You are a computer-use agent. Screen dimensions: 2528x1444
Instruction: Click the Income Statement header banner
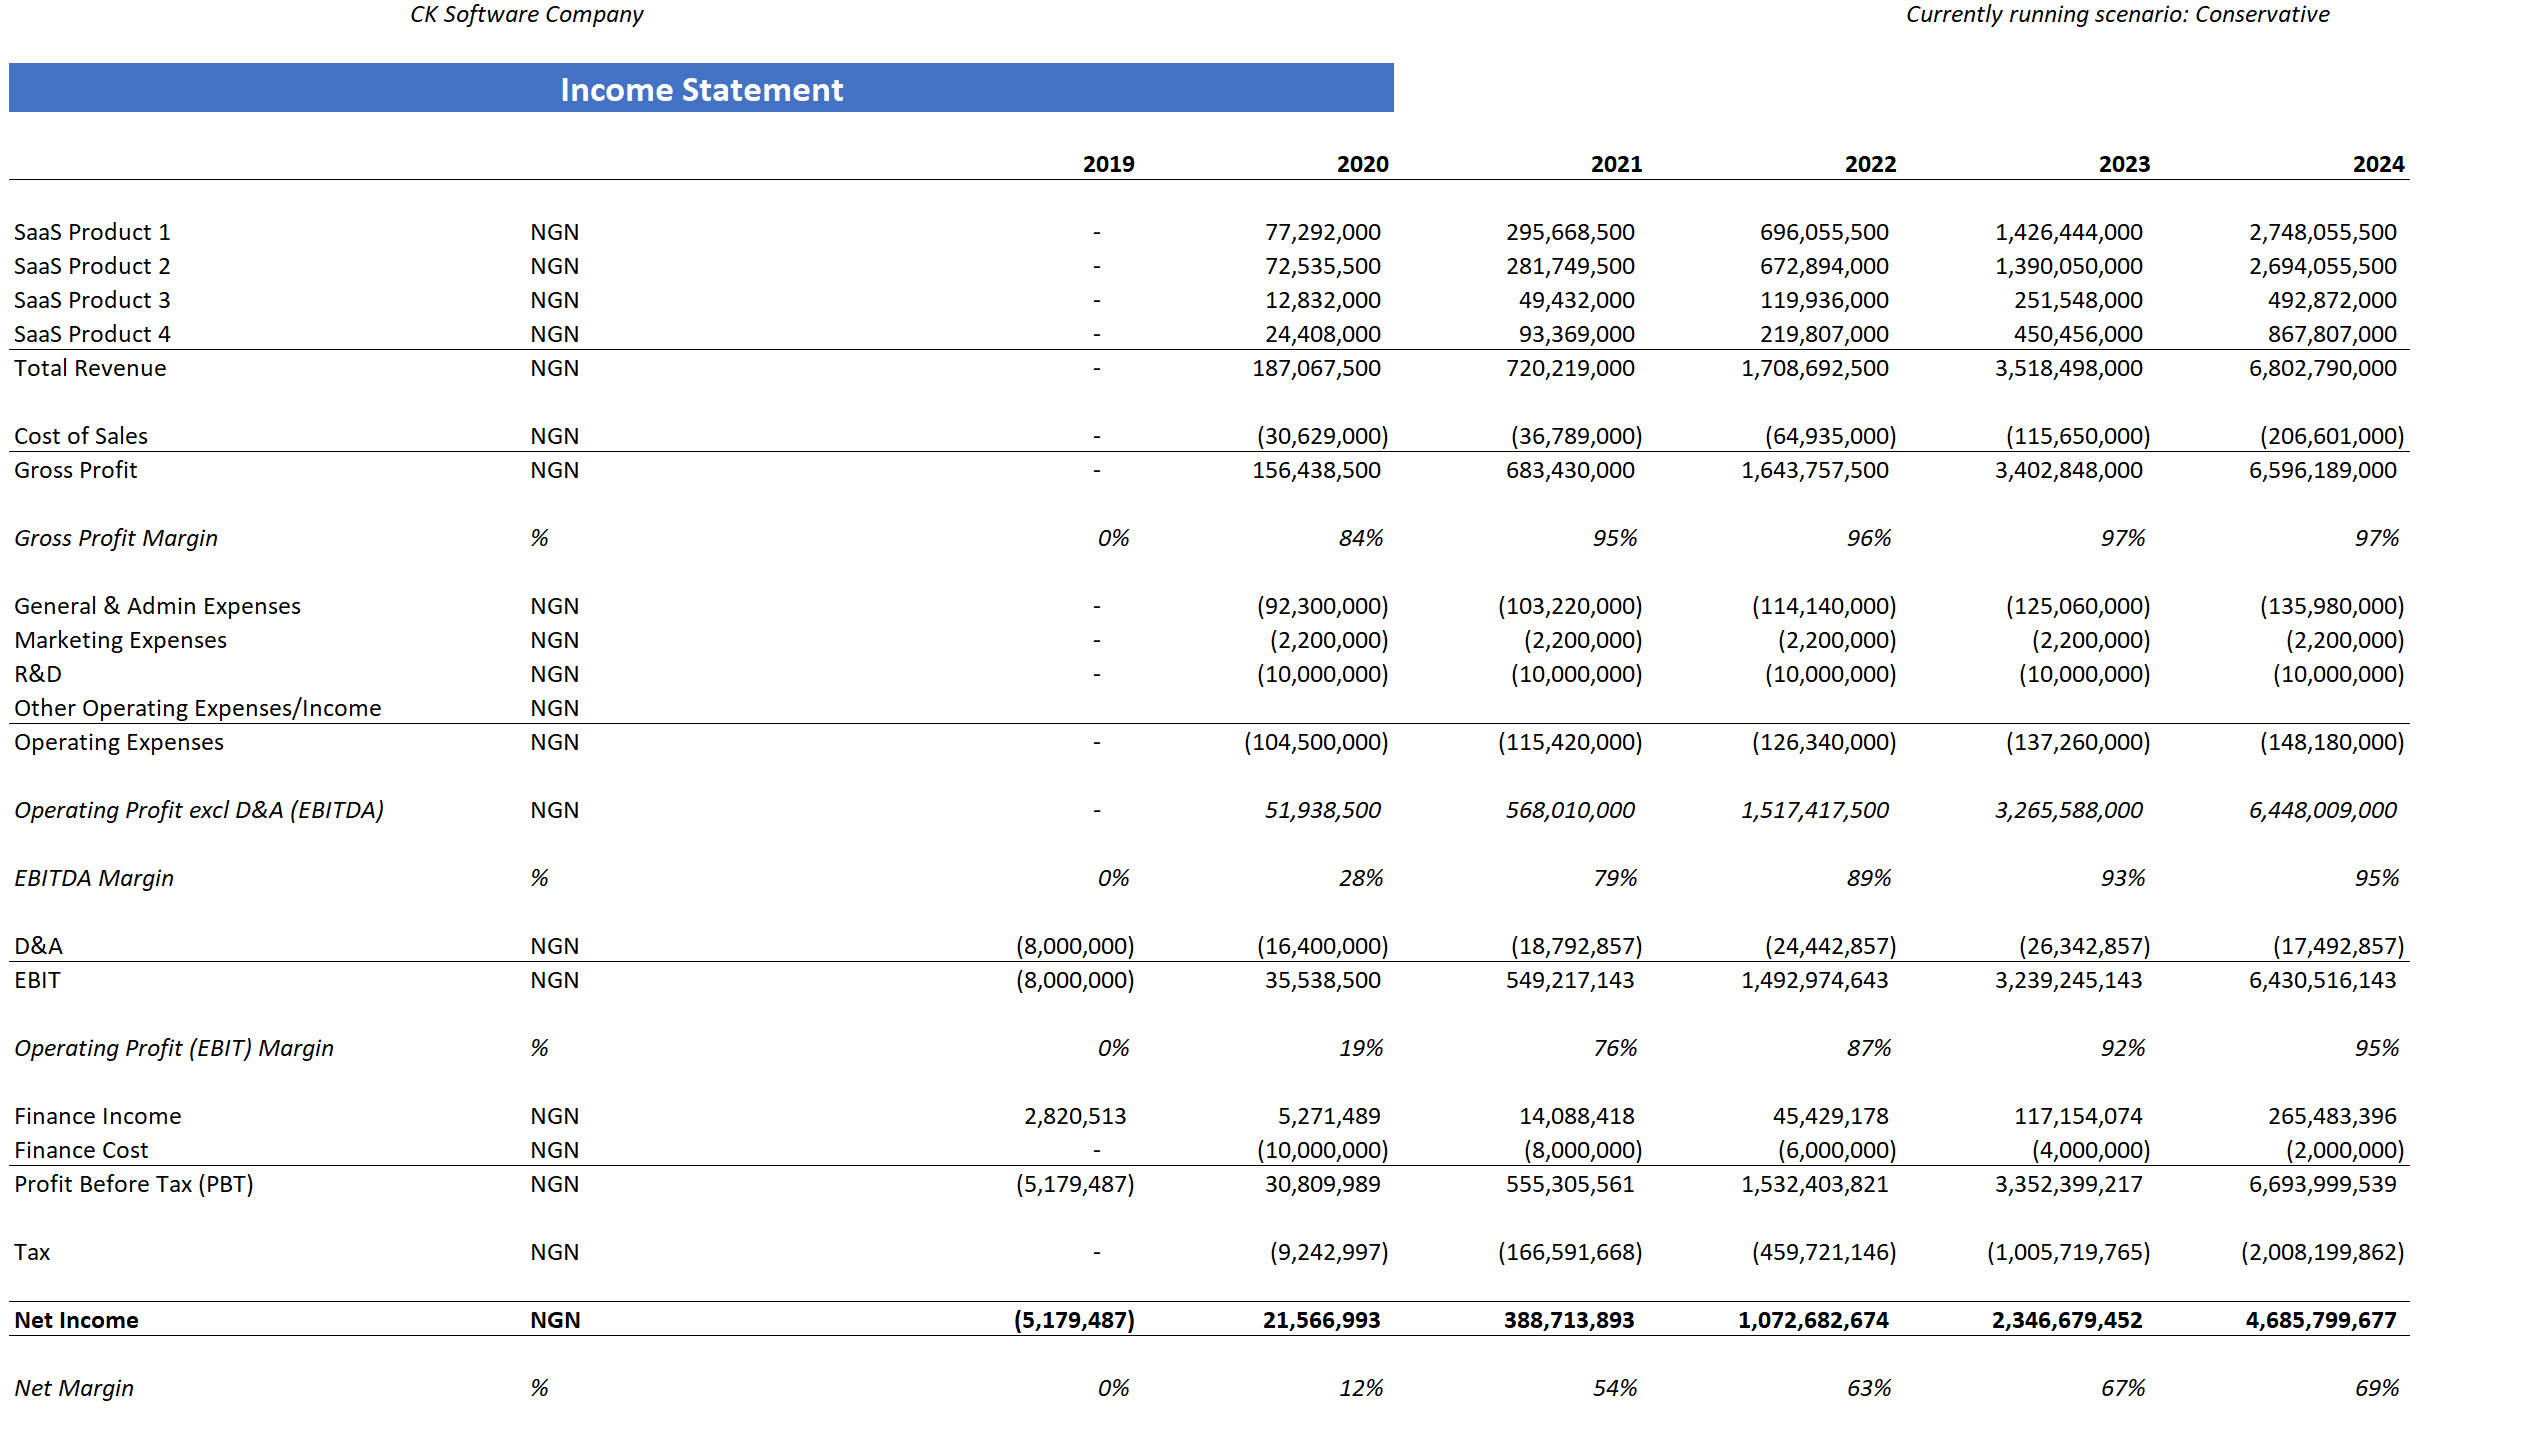pyautogui.click(x=701, y=88)
